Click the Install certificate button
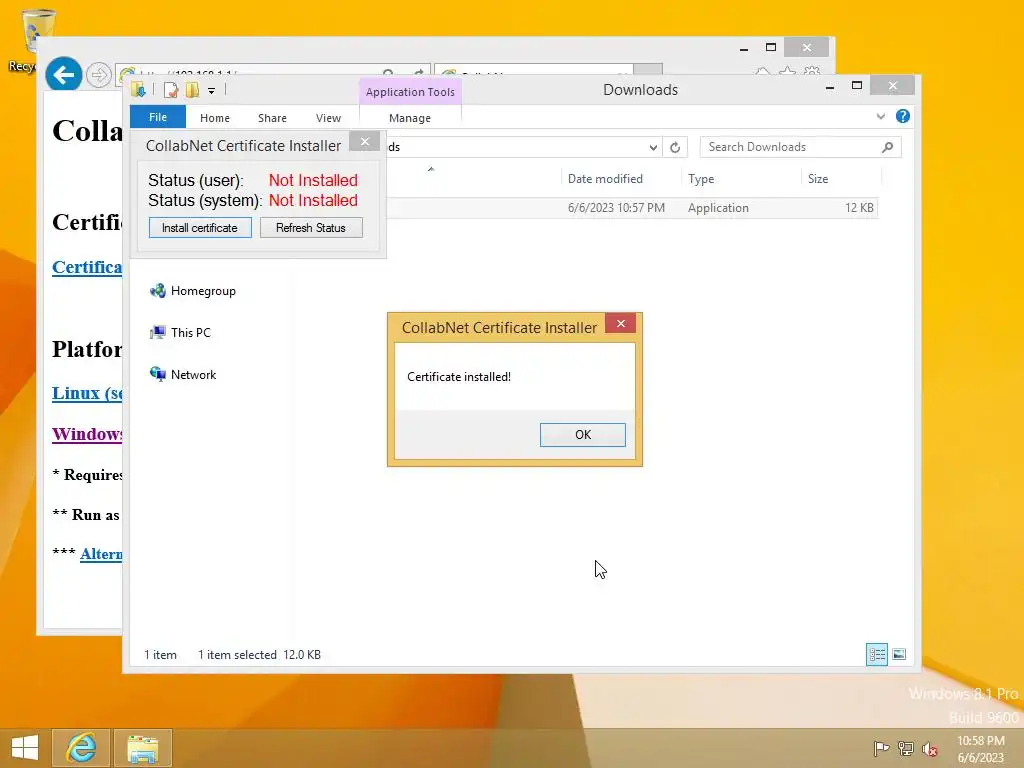 pyautogui.click(x=200, y=228)
